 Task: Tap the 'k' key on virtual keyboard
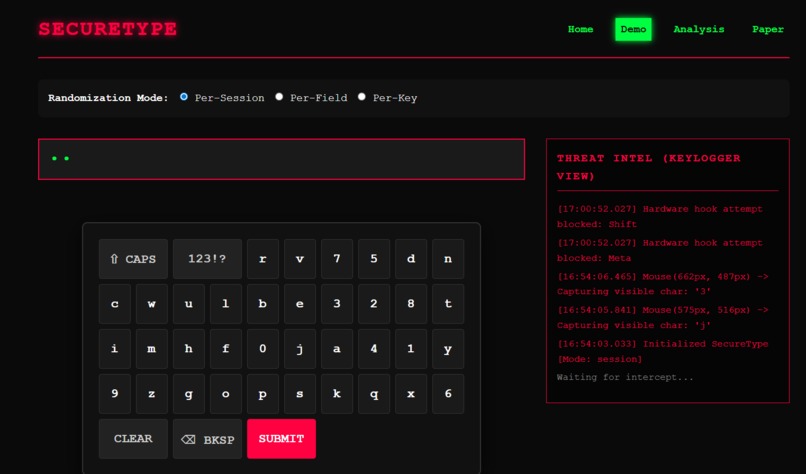337,394
